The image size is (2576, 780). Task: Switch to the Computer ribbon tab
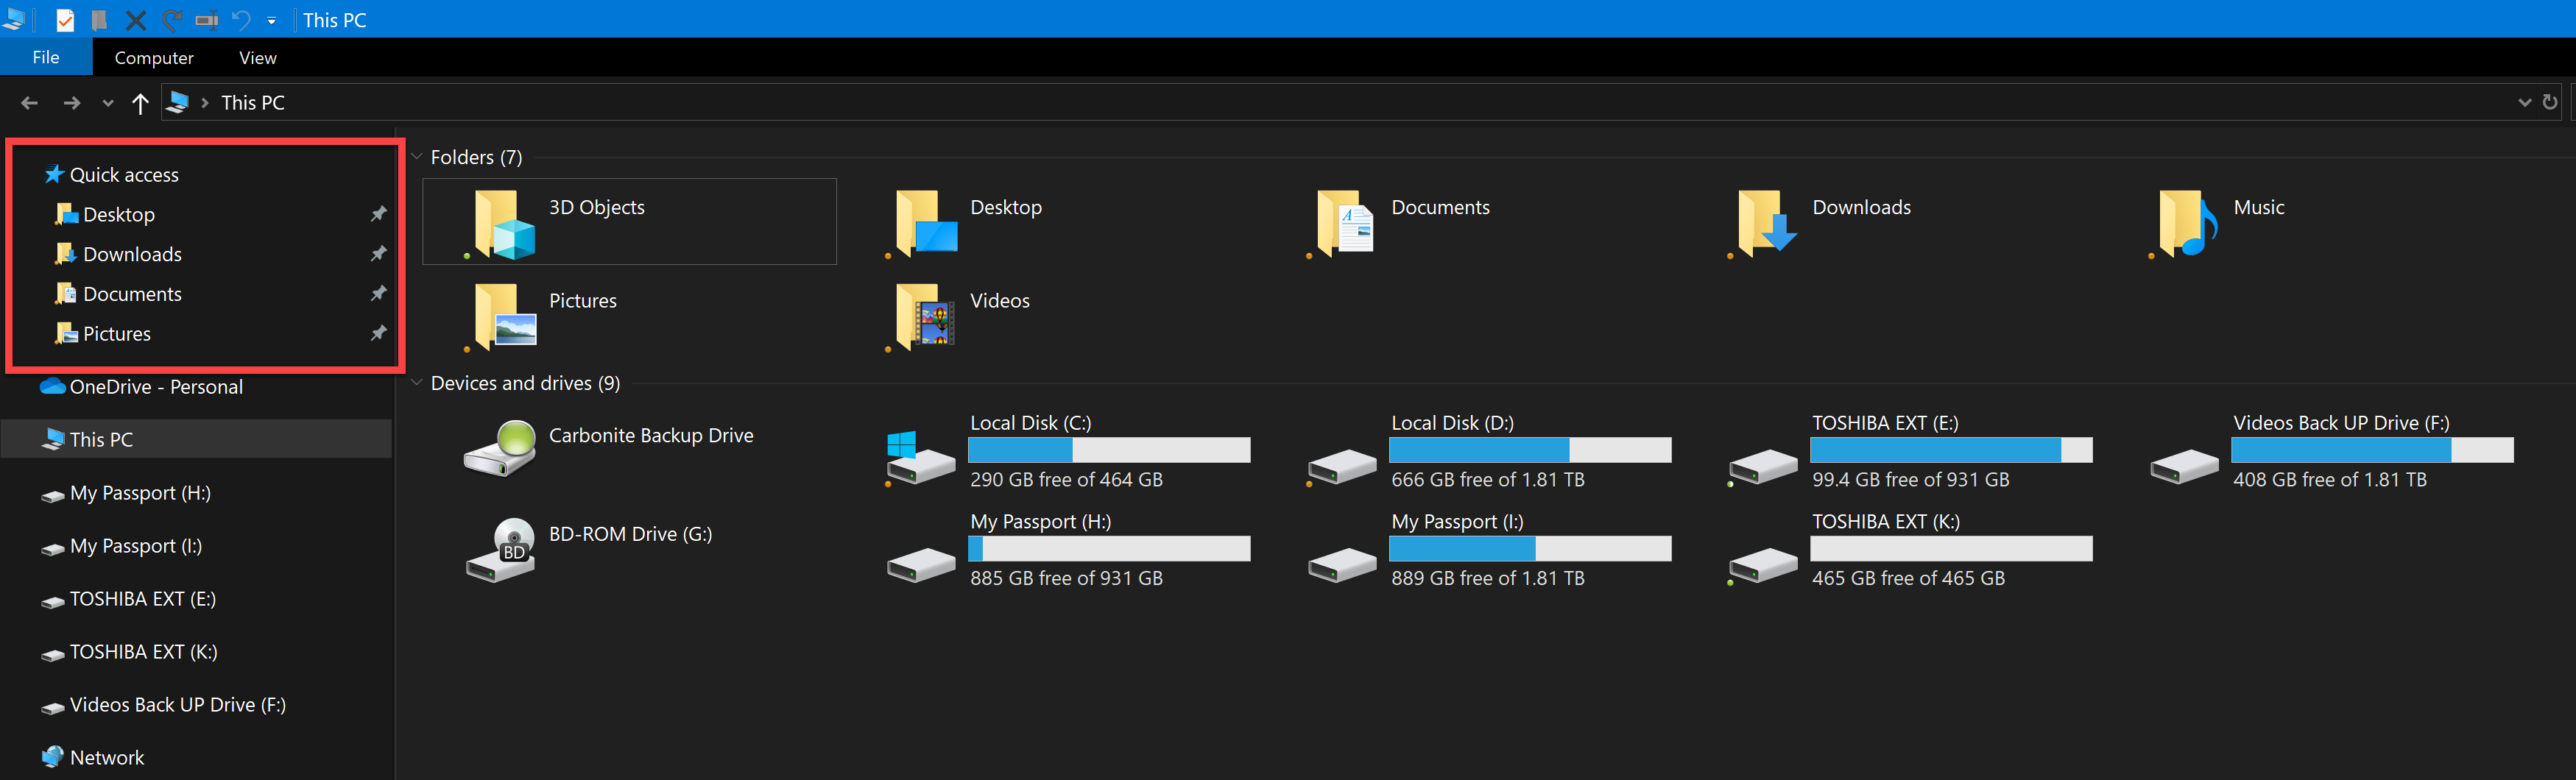[154, 58]
